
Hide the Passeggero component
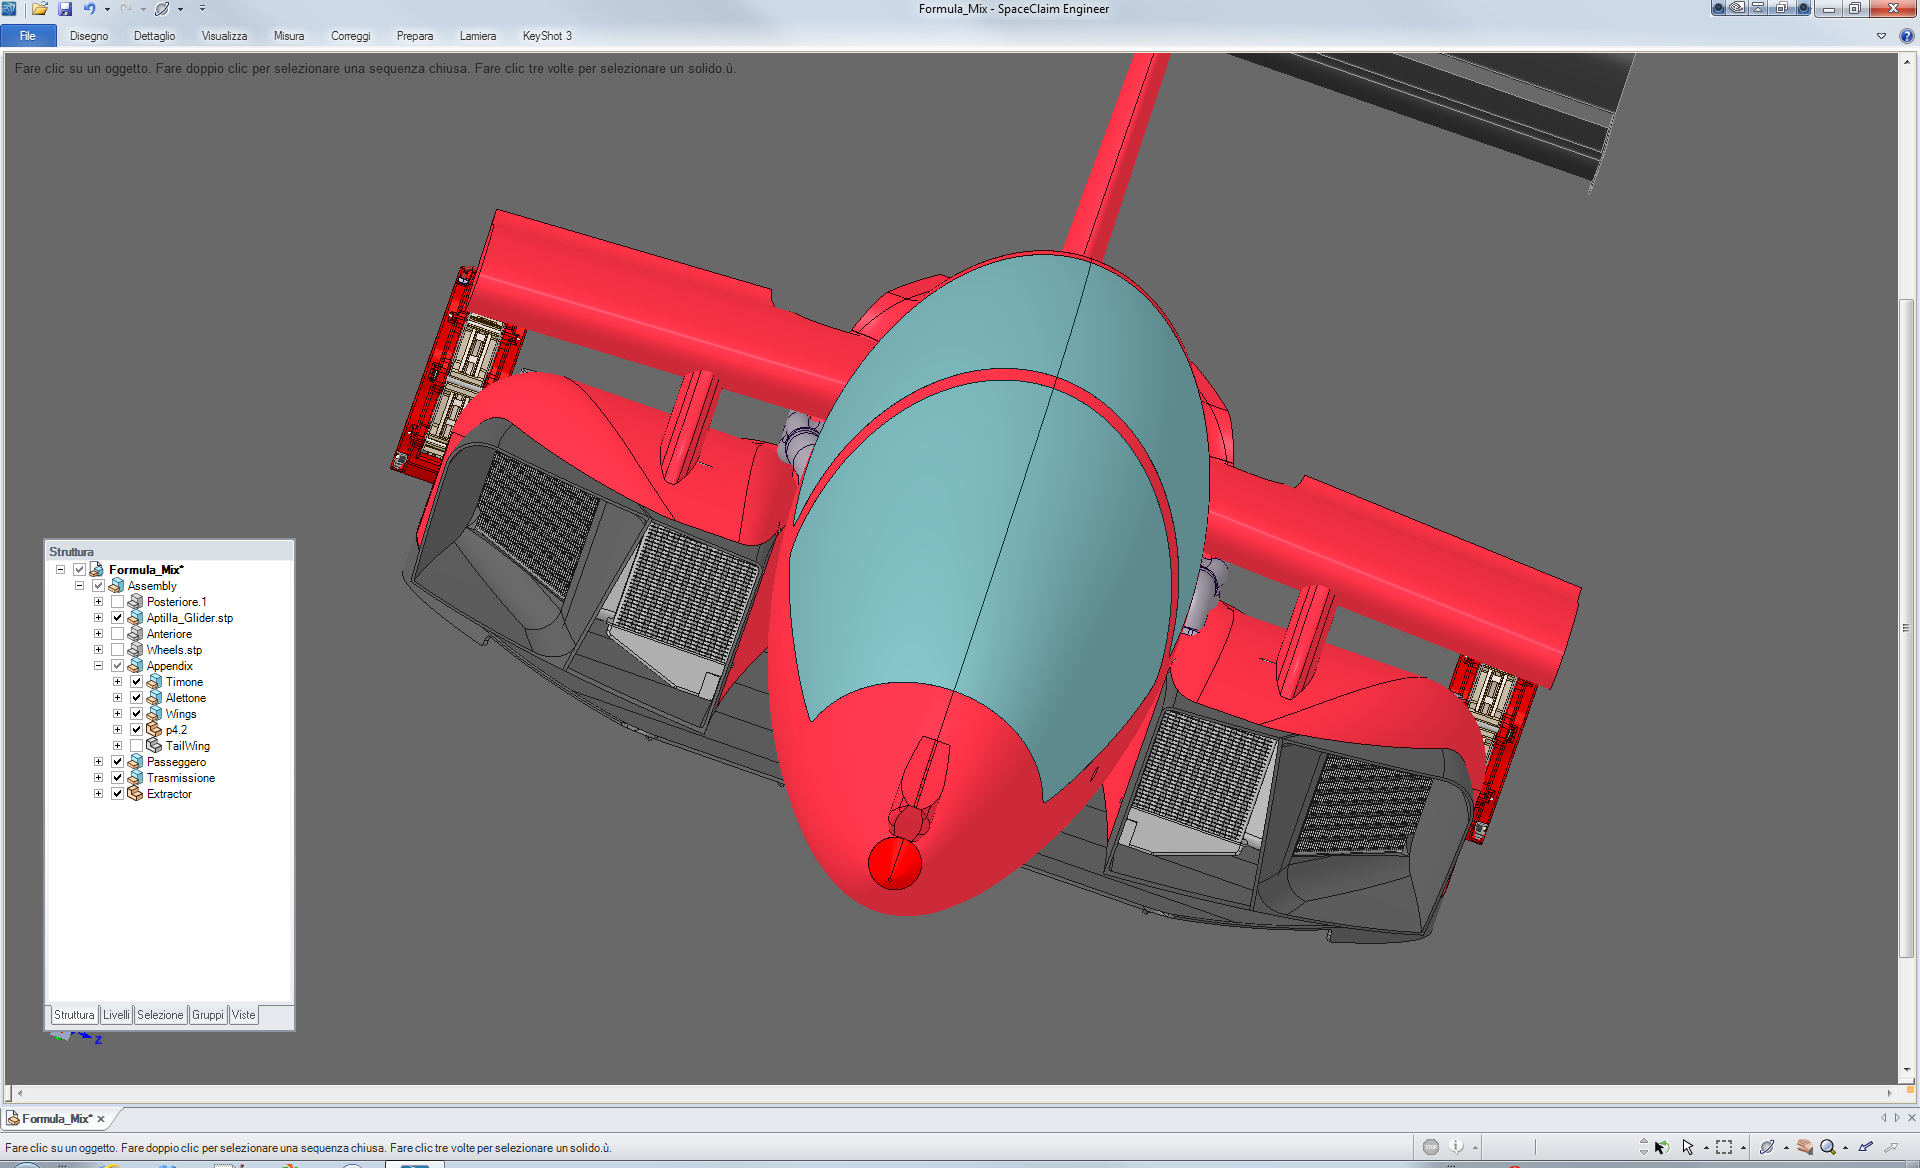[117, 762]
